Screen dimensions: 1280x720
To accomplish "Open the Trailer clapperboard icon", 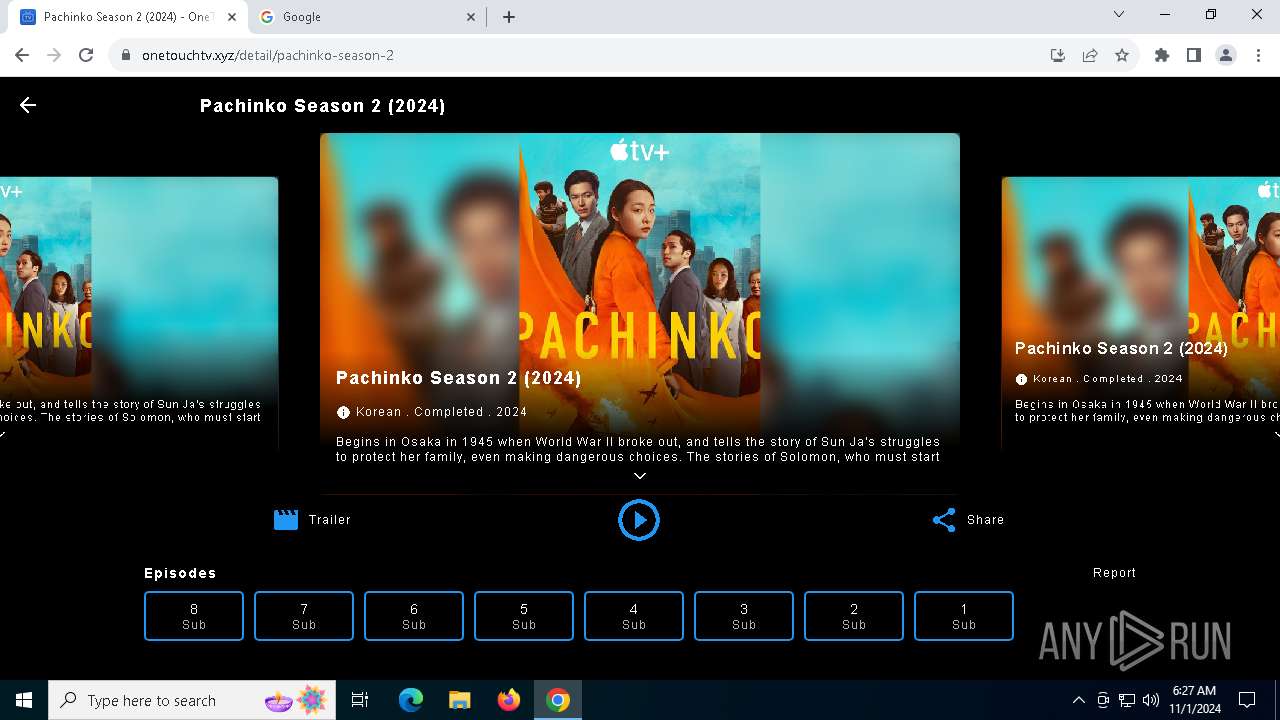I will click(286, 520).
